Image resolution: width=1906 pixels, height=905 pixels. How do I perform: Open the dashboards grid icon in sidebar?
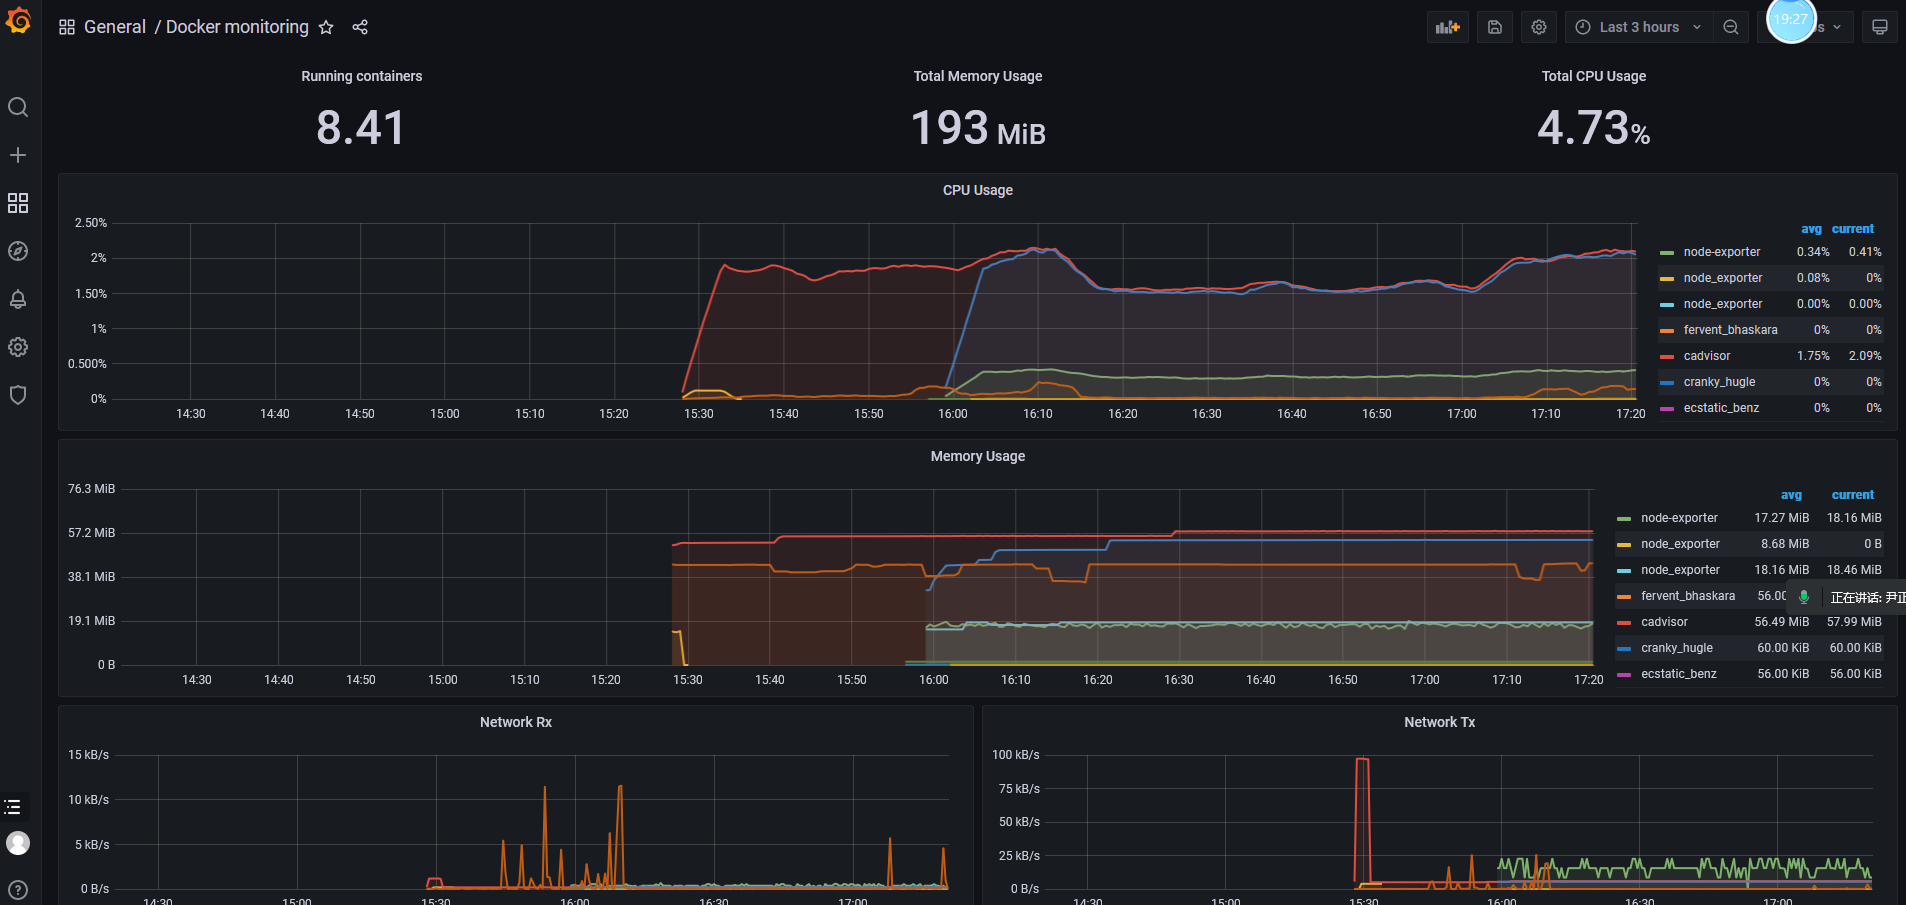pyautogui.click(x=18, y=203)
